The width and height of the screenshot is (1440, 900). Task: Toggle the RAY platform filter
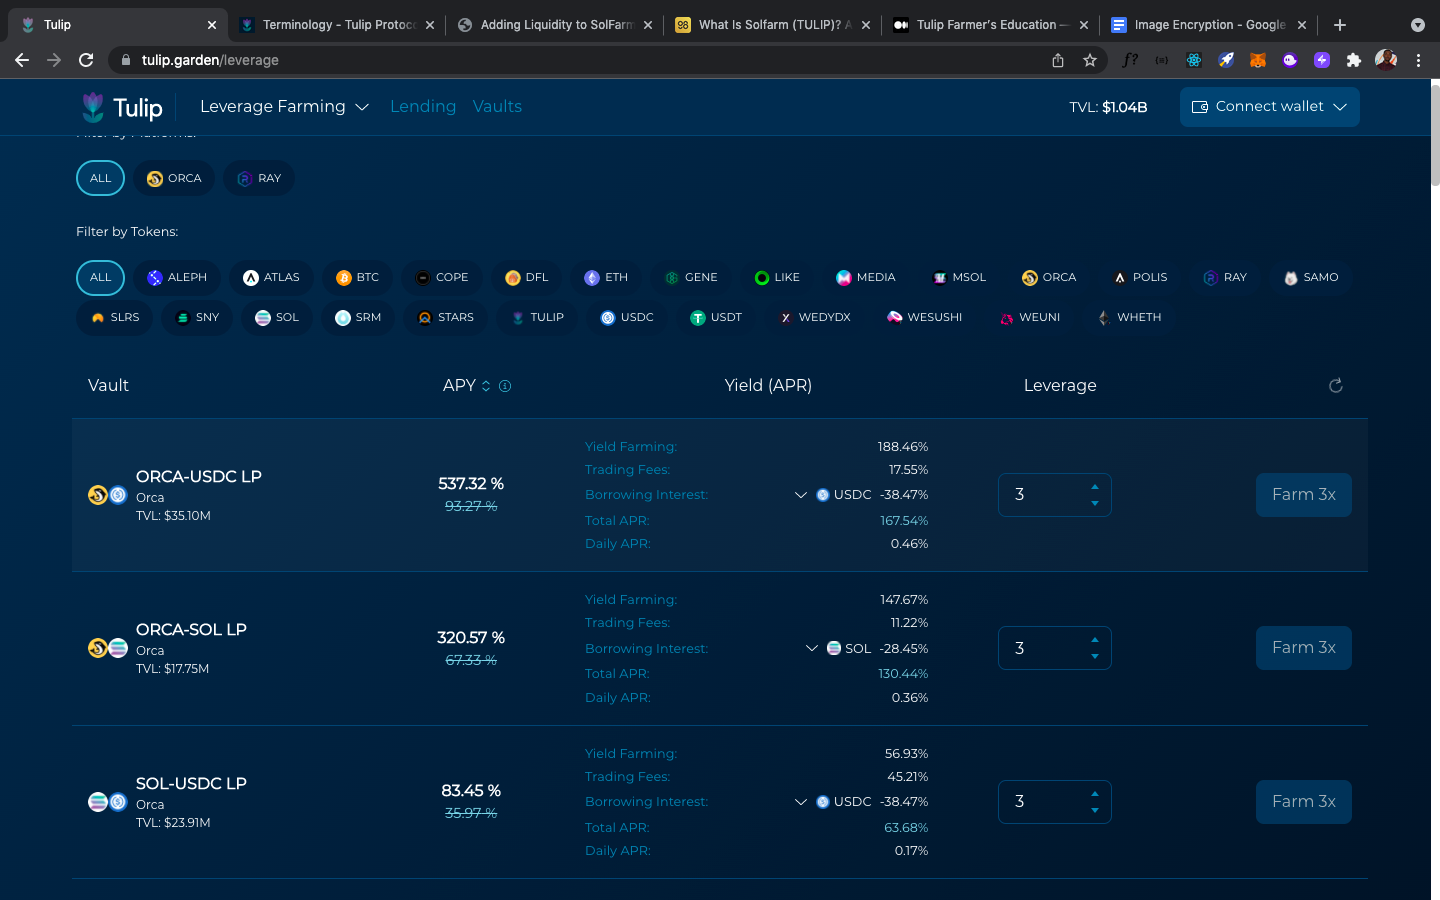pos(259,178)
